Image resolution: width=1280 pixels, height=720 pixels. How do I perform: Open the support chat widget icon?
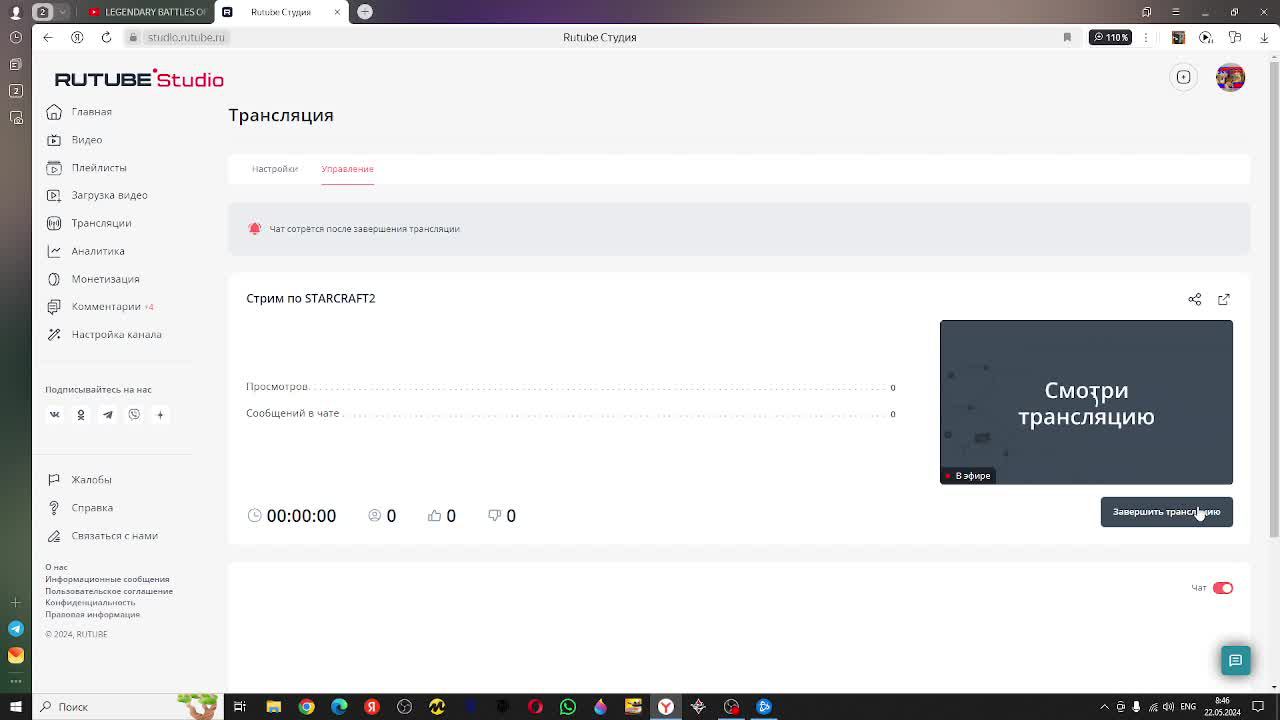(x=1235, y=661)
